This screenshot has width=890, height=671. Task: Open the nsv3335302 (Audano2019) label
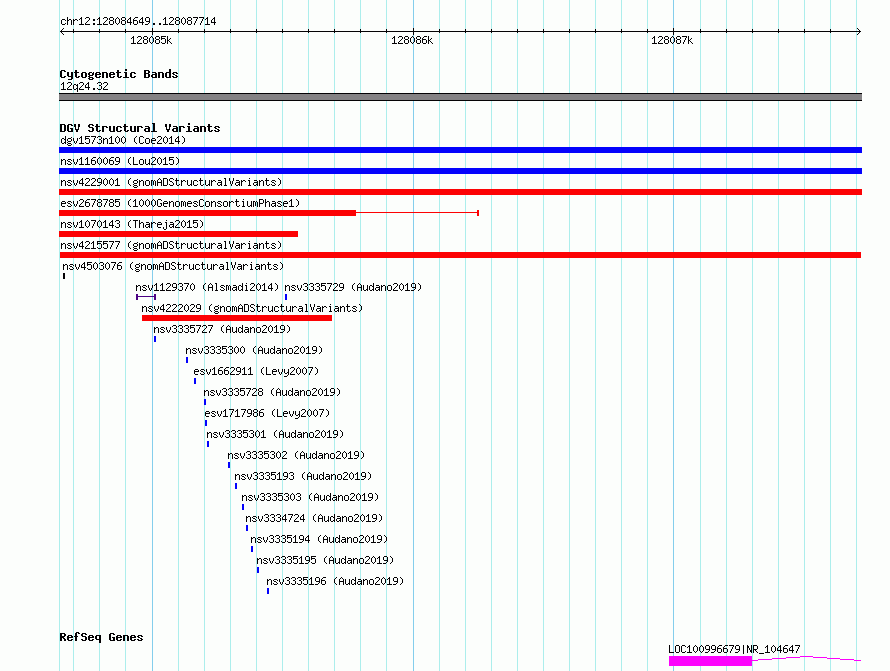point(296,455)
